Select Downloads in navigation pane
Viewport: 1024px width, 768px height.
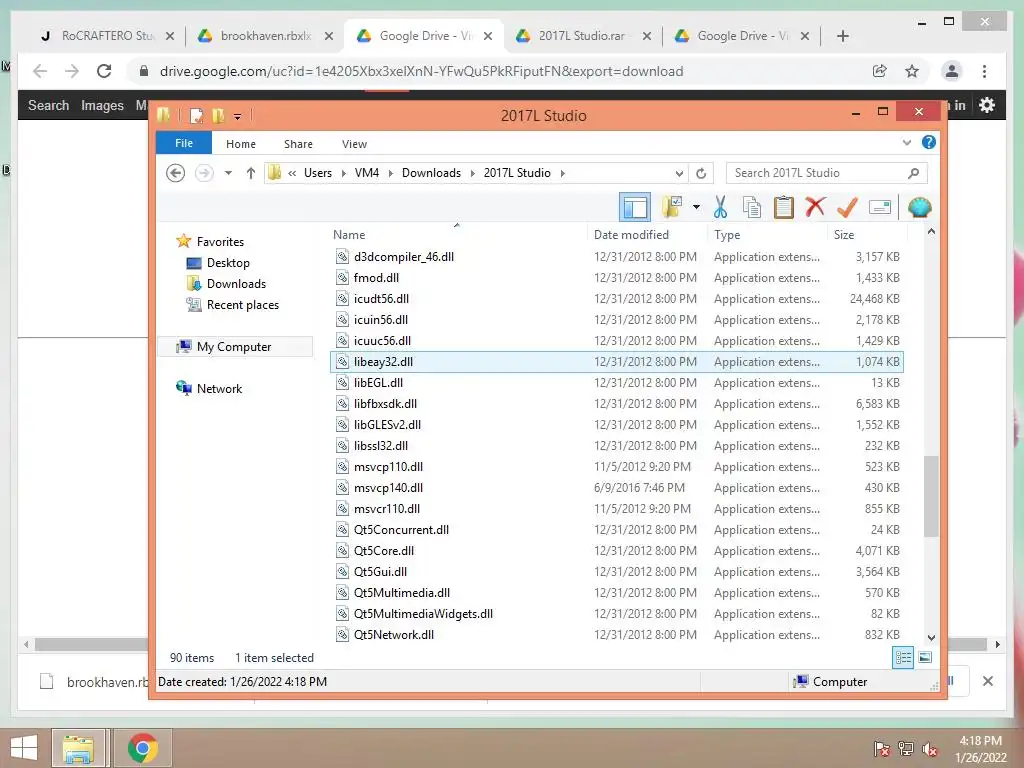236,283
